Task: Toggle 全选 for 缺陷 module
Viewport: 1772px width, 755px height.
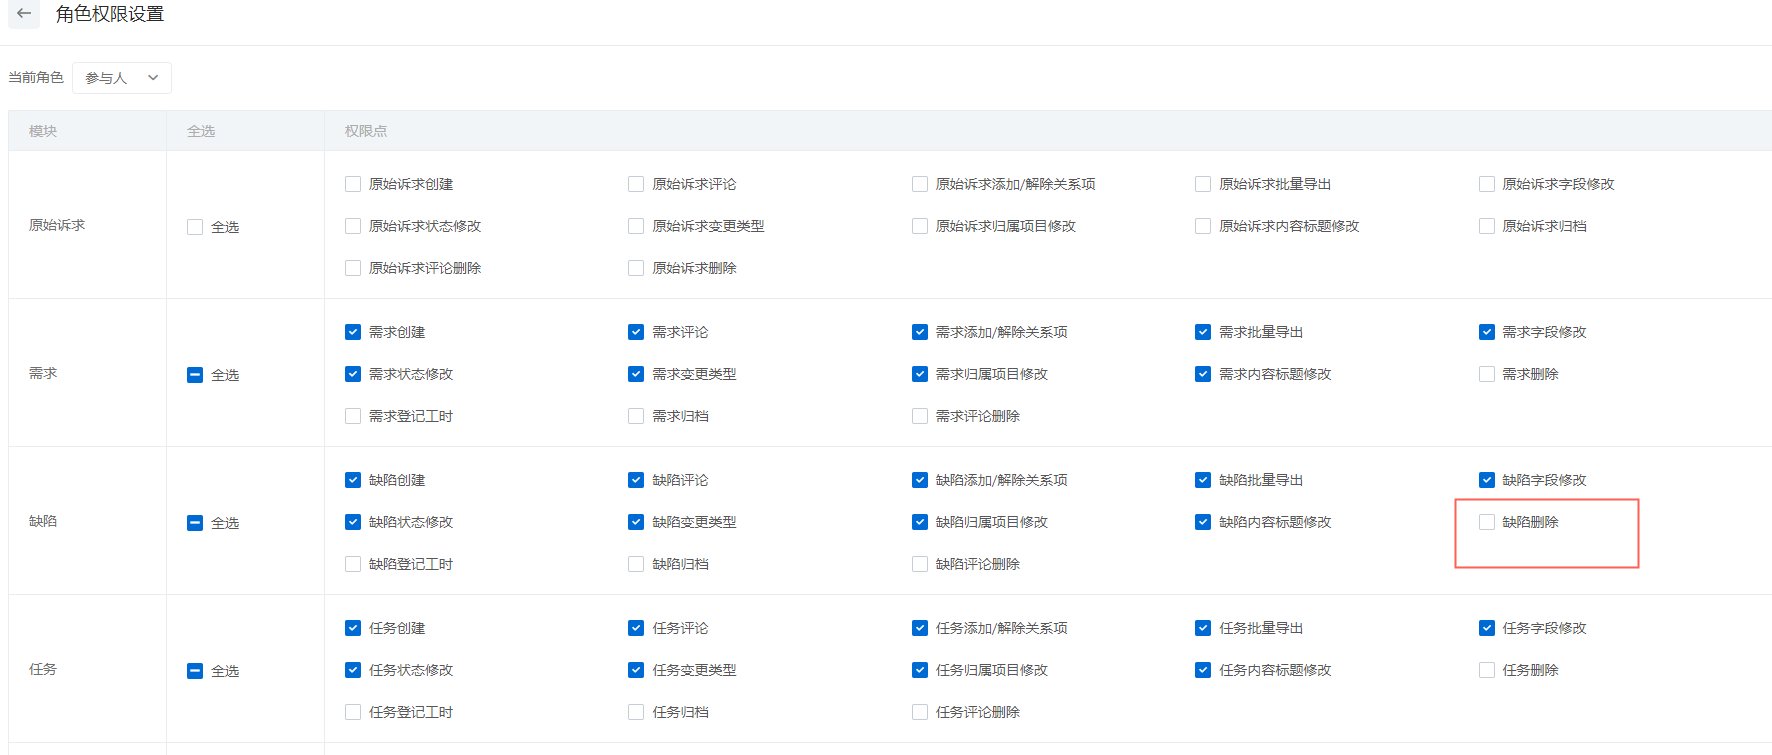Action: 195,523
